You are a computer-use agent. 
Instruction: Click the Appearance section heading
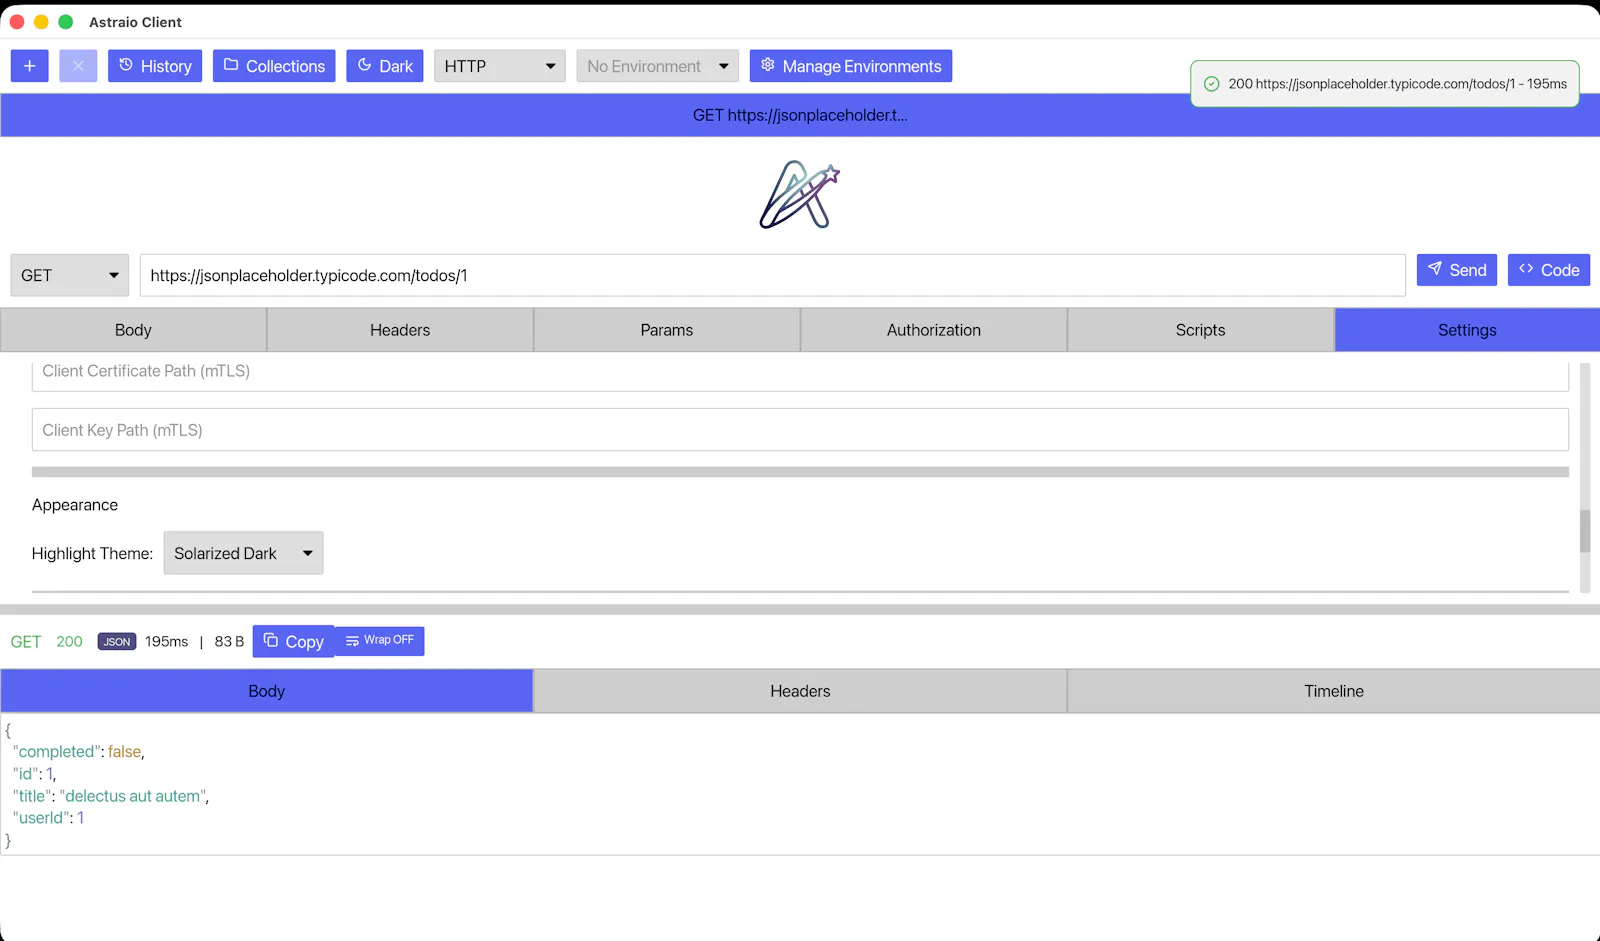click(75, 505)
